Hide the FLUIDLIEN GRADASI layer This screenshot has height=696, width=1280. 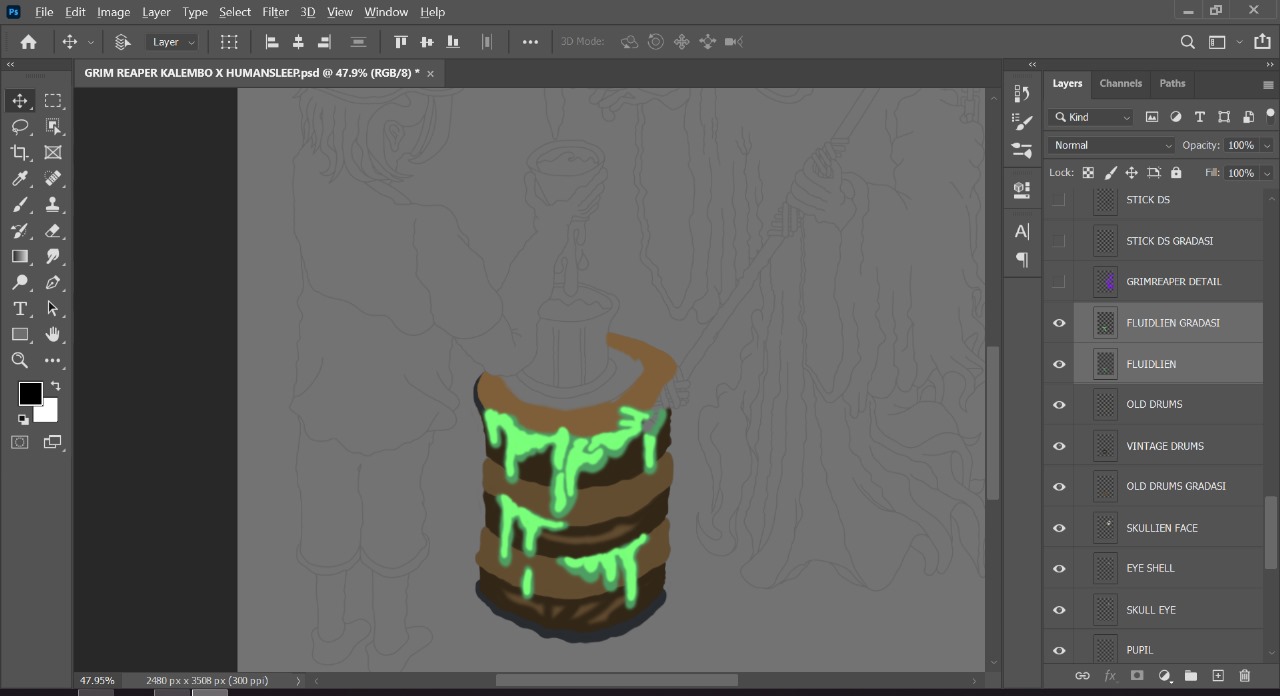coord(1059,323)
